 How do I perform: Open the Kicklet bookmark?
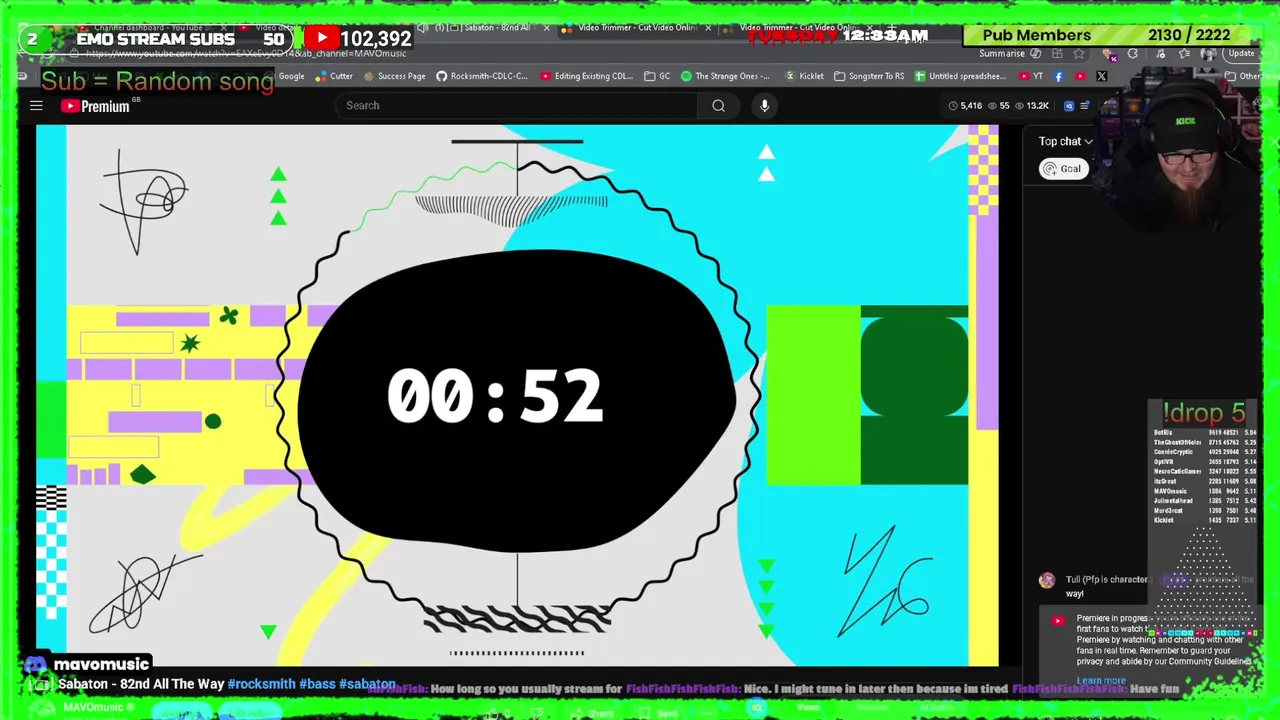[x=805, y=76]
